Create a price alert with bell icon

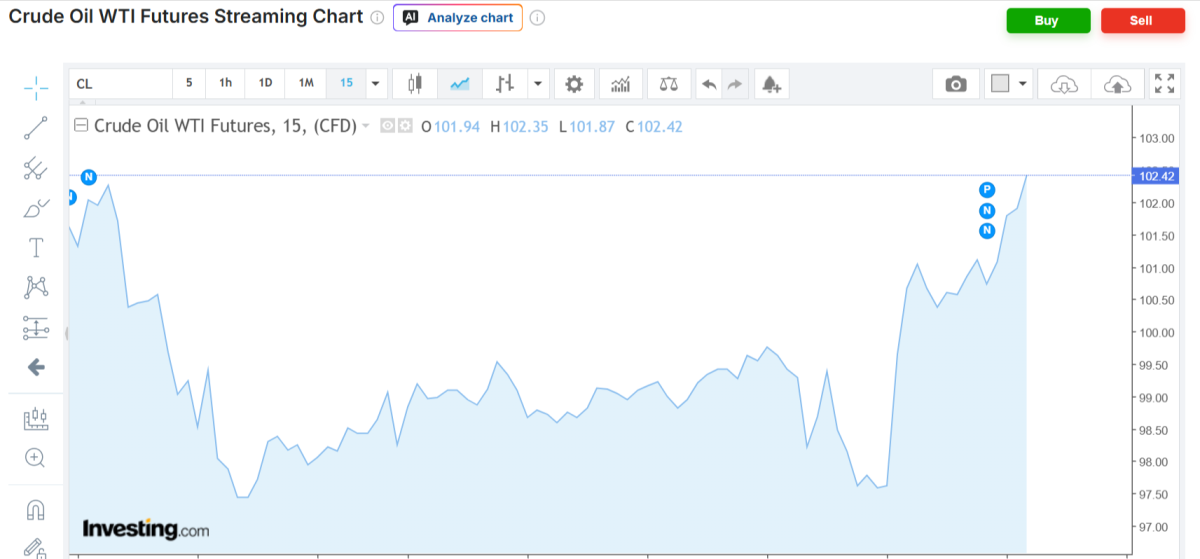point(771,84)
